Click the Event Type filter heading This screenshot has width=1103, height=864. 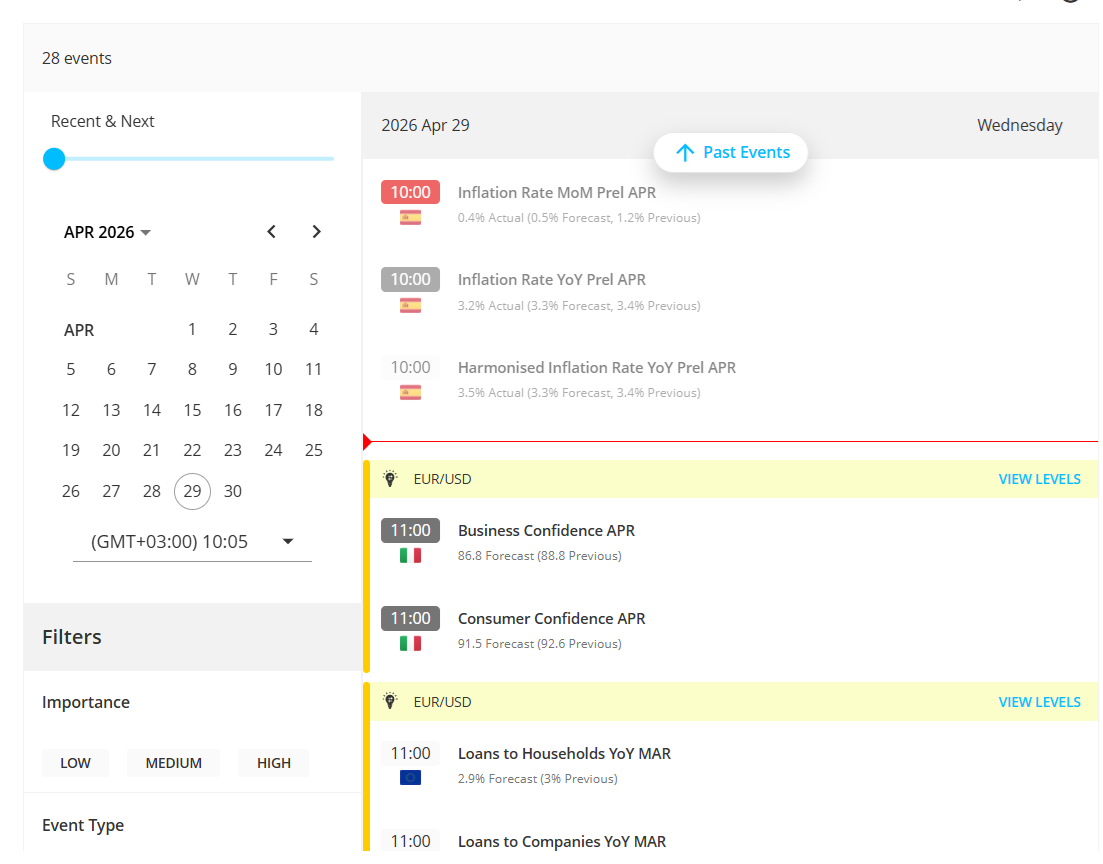83,825
